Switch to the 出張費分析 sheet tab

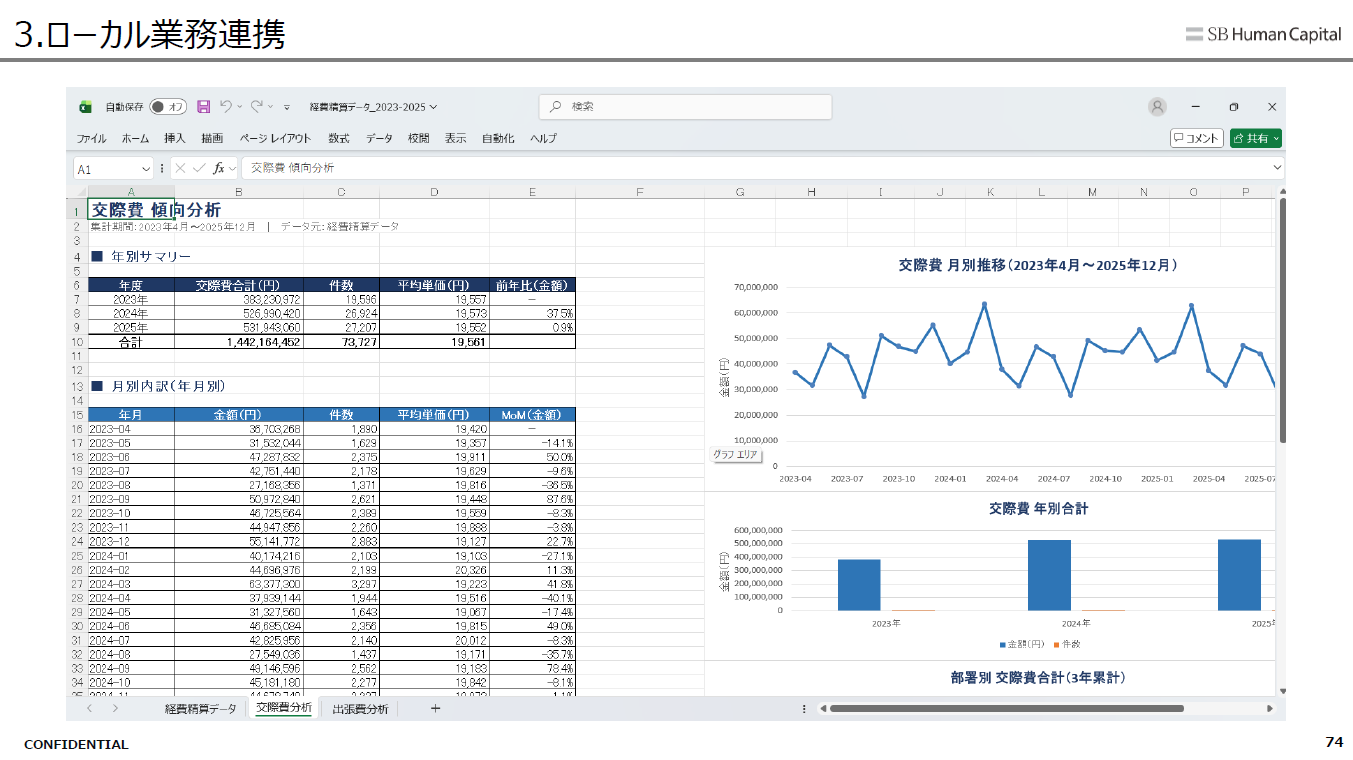[360, 709]
